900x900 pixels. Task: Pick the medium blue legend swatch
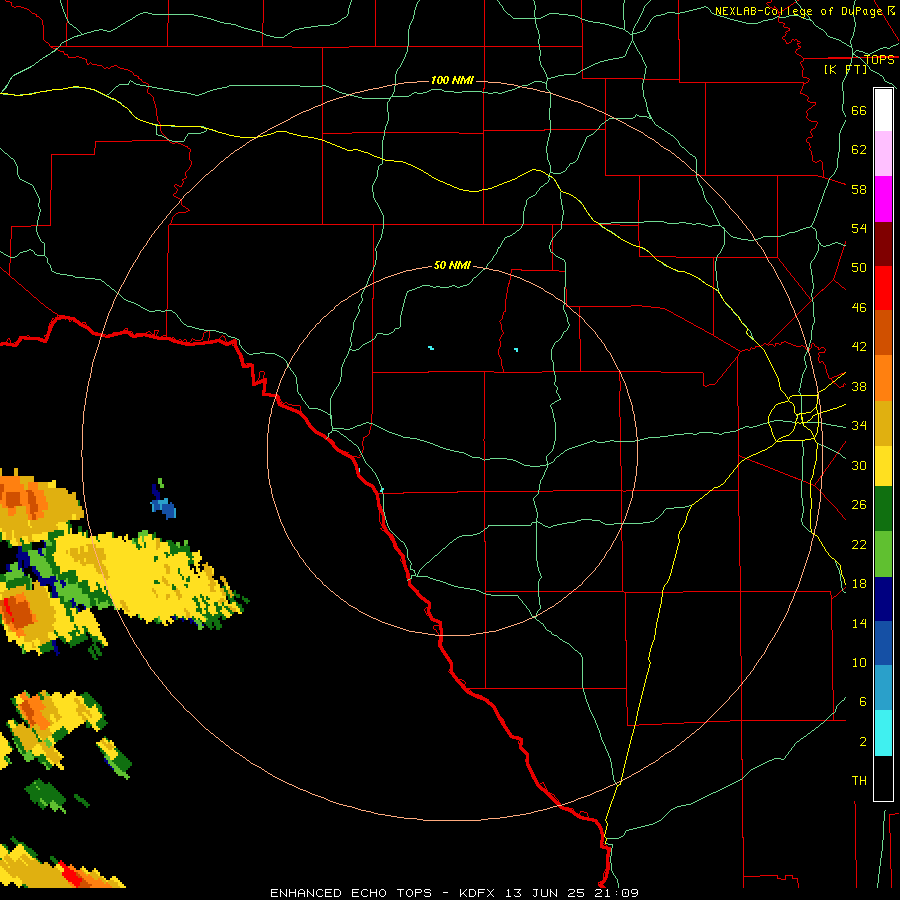883,643
